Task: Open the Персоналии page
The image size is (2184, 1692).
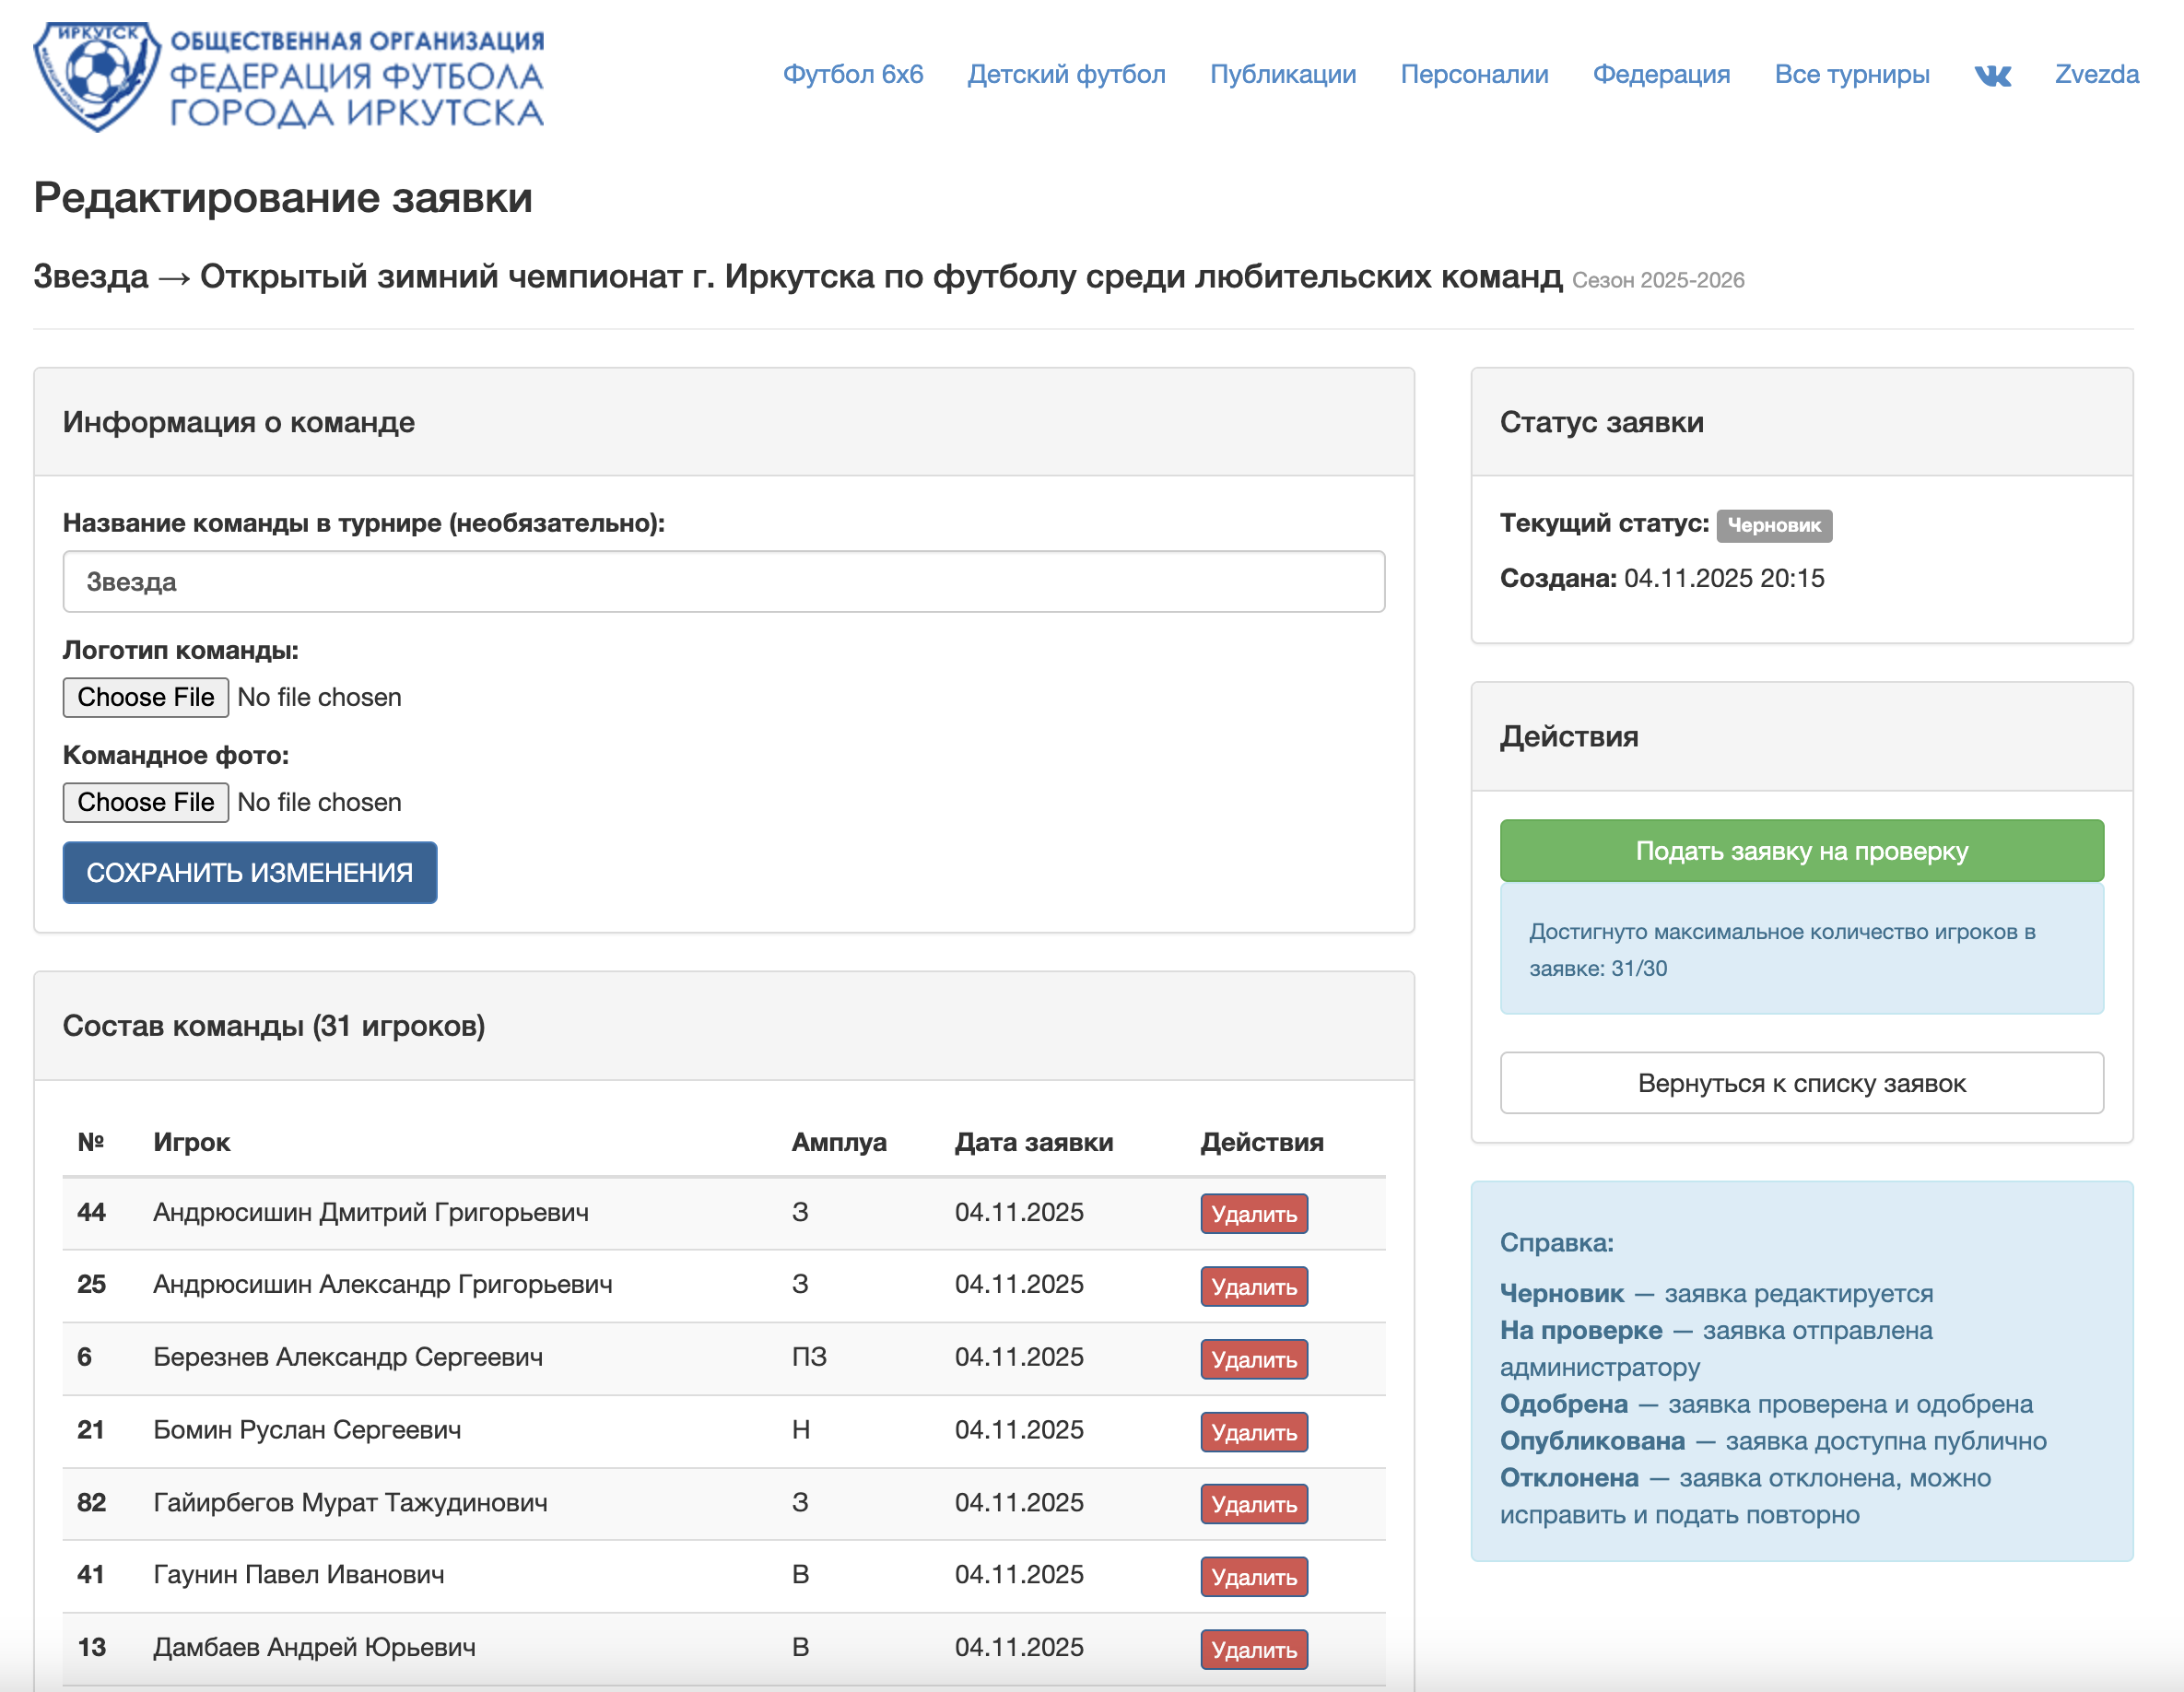Action: [1474, 75]
